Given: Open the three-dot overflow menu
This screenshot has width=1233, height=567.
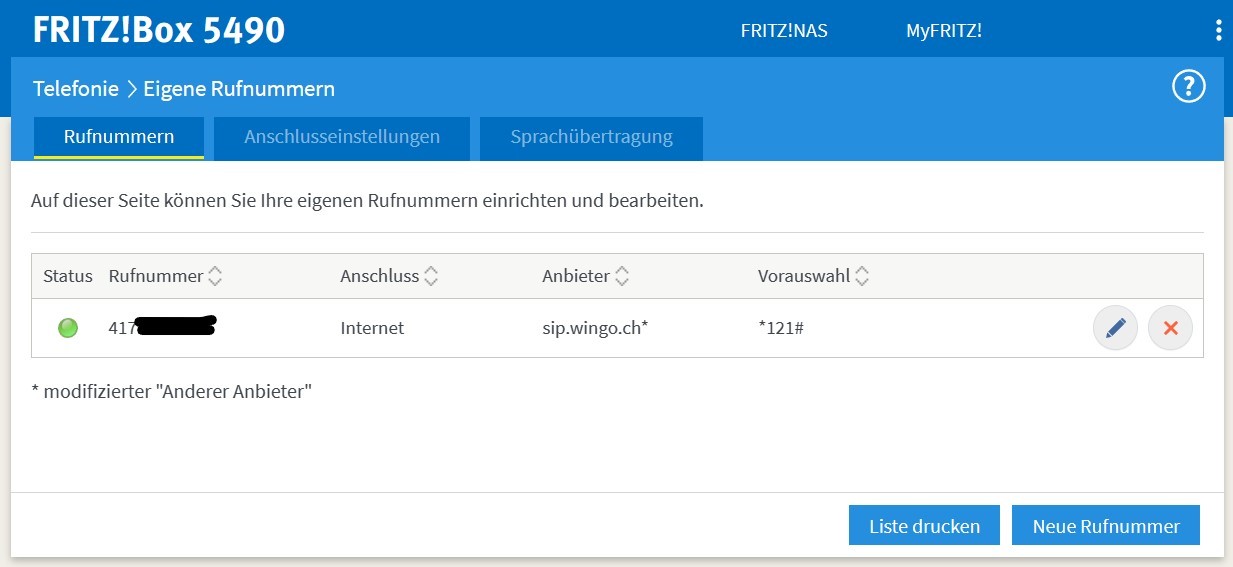Looking at the screenshot, I should 1218,29.
